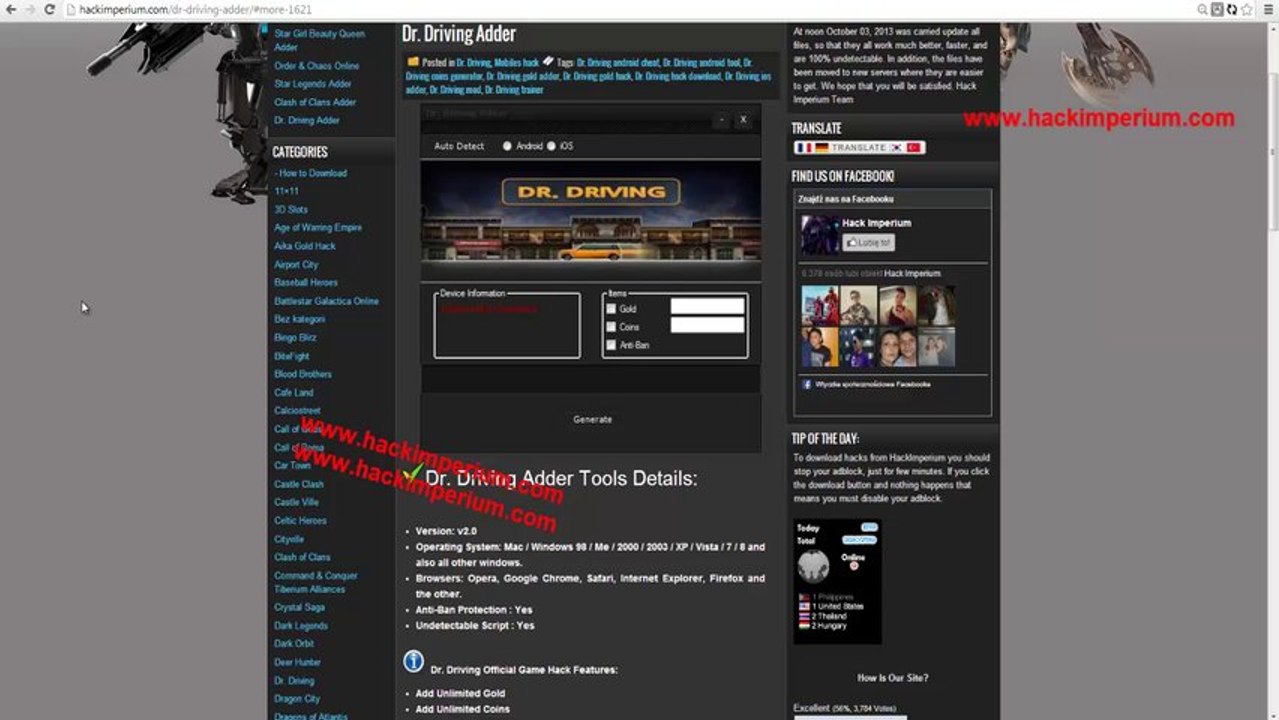Image resolution: width=1279 pixels, height=720 pixels.
Task: Open the Star Legends Adder link
Action: click(x=313, y=84)
